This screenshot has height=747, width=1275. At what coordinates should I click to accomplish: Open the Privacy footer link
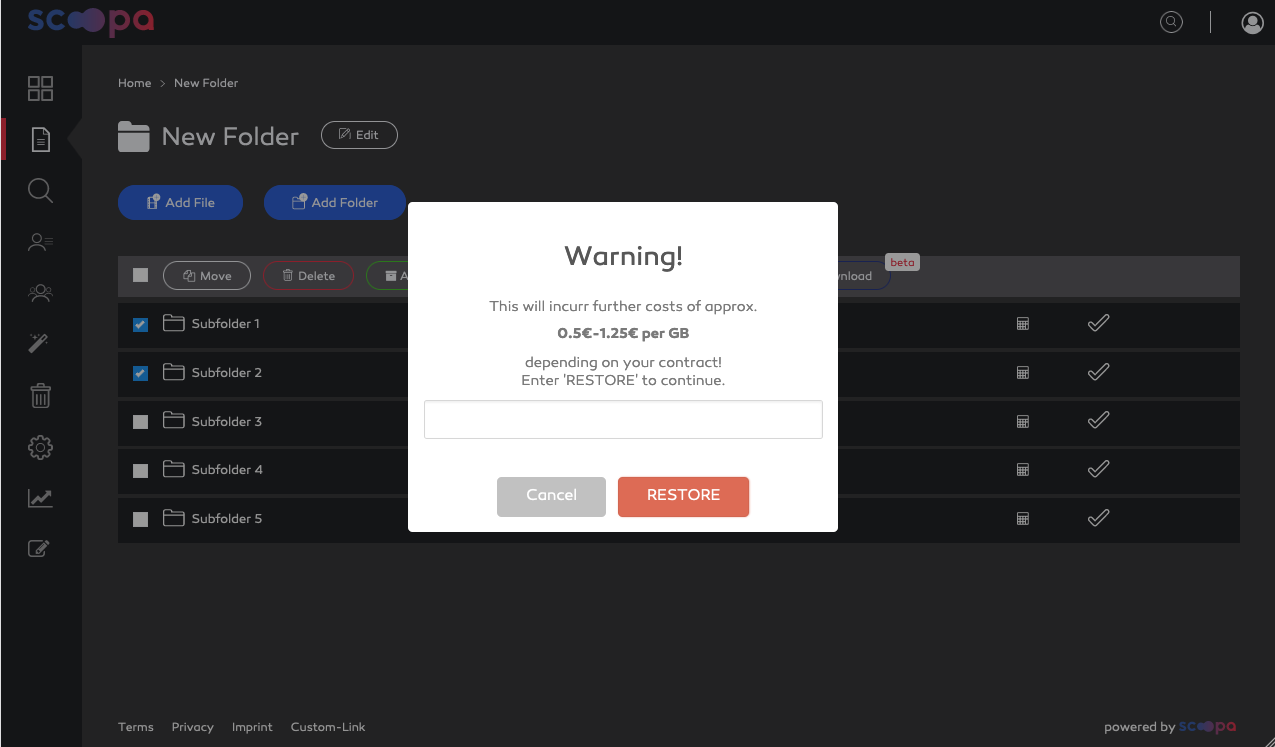tap(192, 727)
